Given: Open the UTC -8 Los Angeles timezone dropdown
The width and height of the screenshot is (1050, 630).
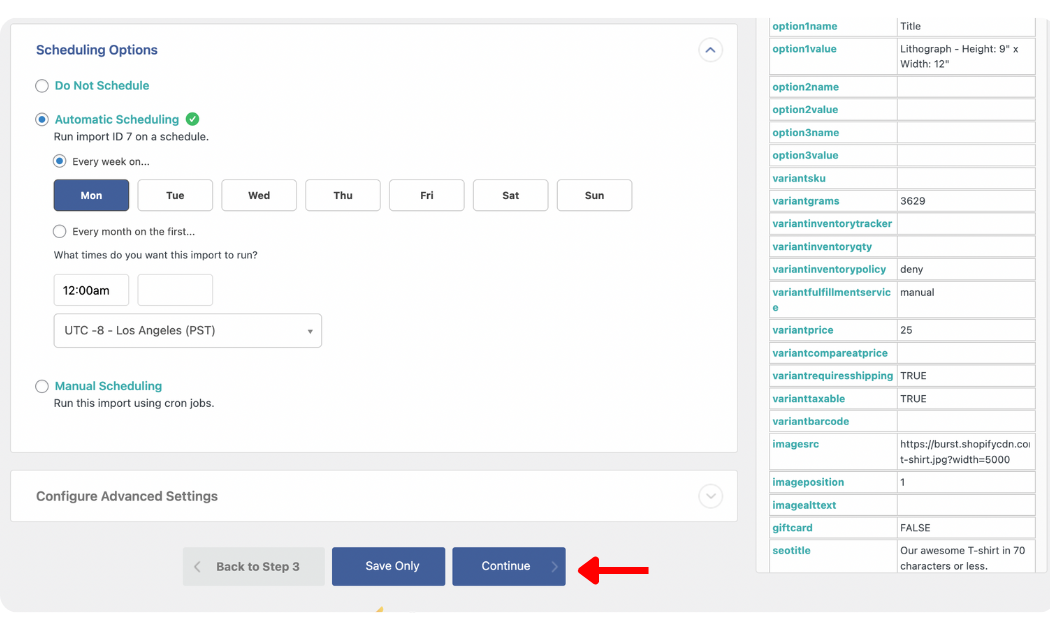Looking at the screenshot, I should [x=187, y=330].
